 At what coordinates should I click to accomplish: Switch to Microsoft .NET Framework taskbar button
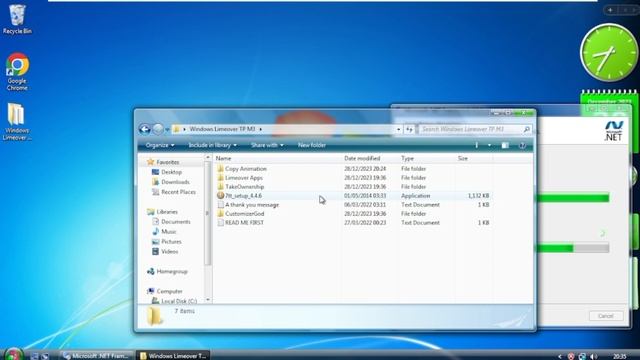coord(97,356)
